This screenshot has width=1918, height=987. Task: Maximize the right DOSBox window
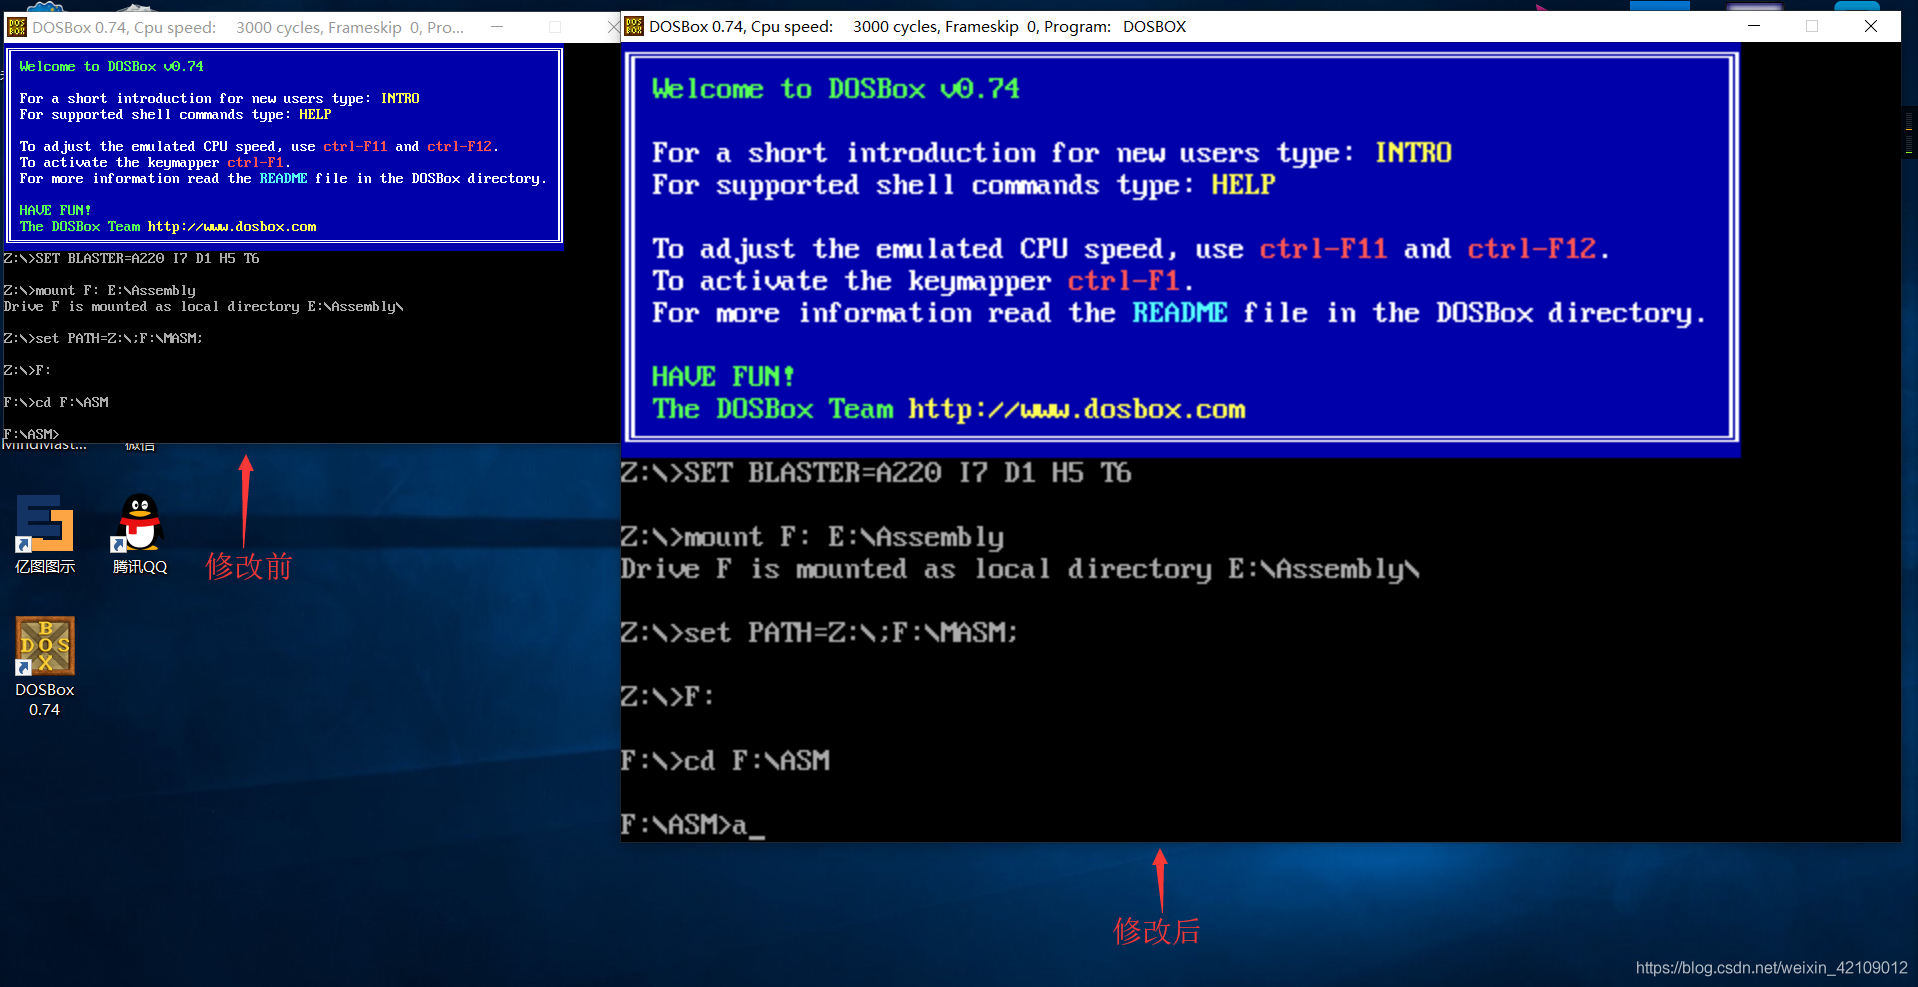click(x=1812, y=26)
